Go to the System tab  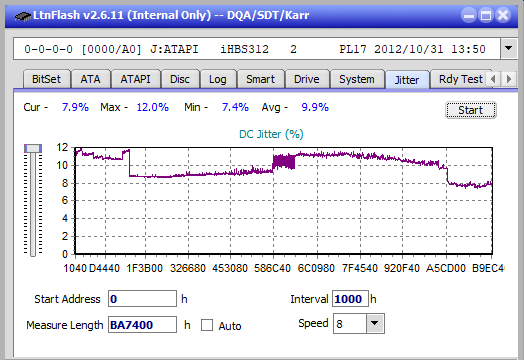coord(357,79)
